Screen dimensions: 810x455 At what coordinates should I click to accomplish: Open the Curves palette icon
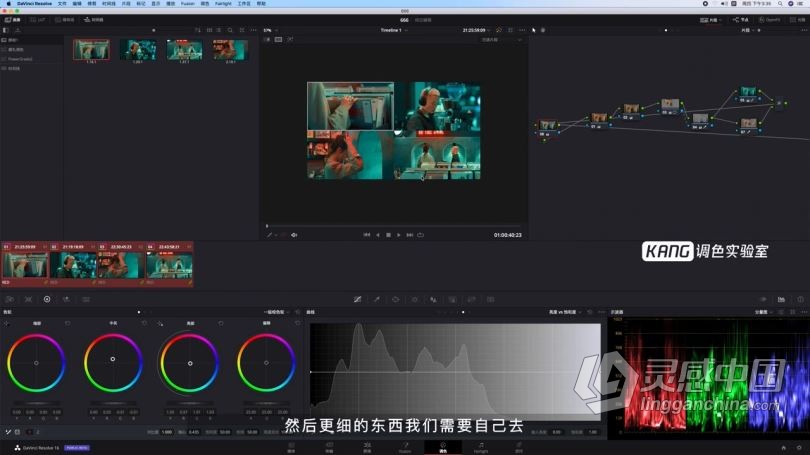(x=357, y=300)
